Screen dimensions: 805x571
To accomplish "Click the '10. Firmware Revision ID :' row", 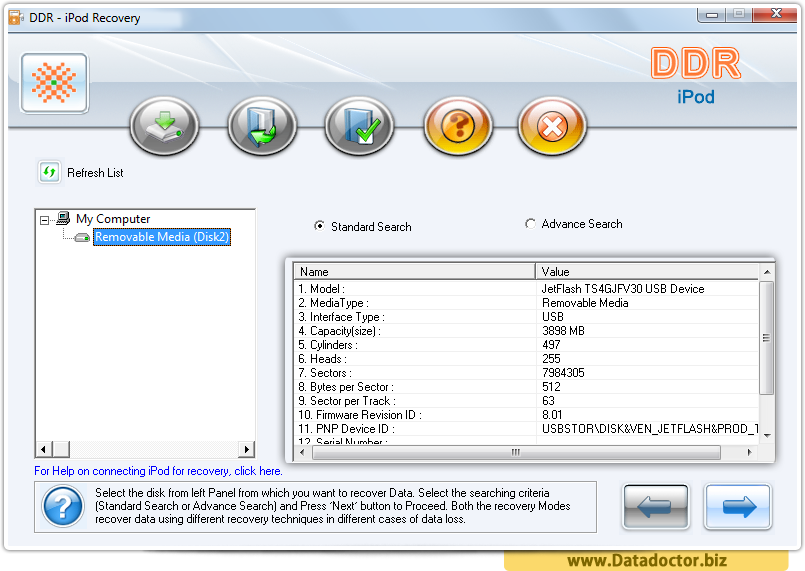I will (526, 414).
